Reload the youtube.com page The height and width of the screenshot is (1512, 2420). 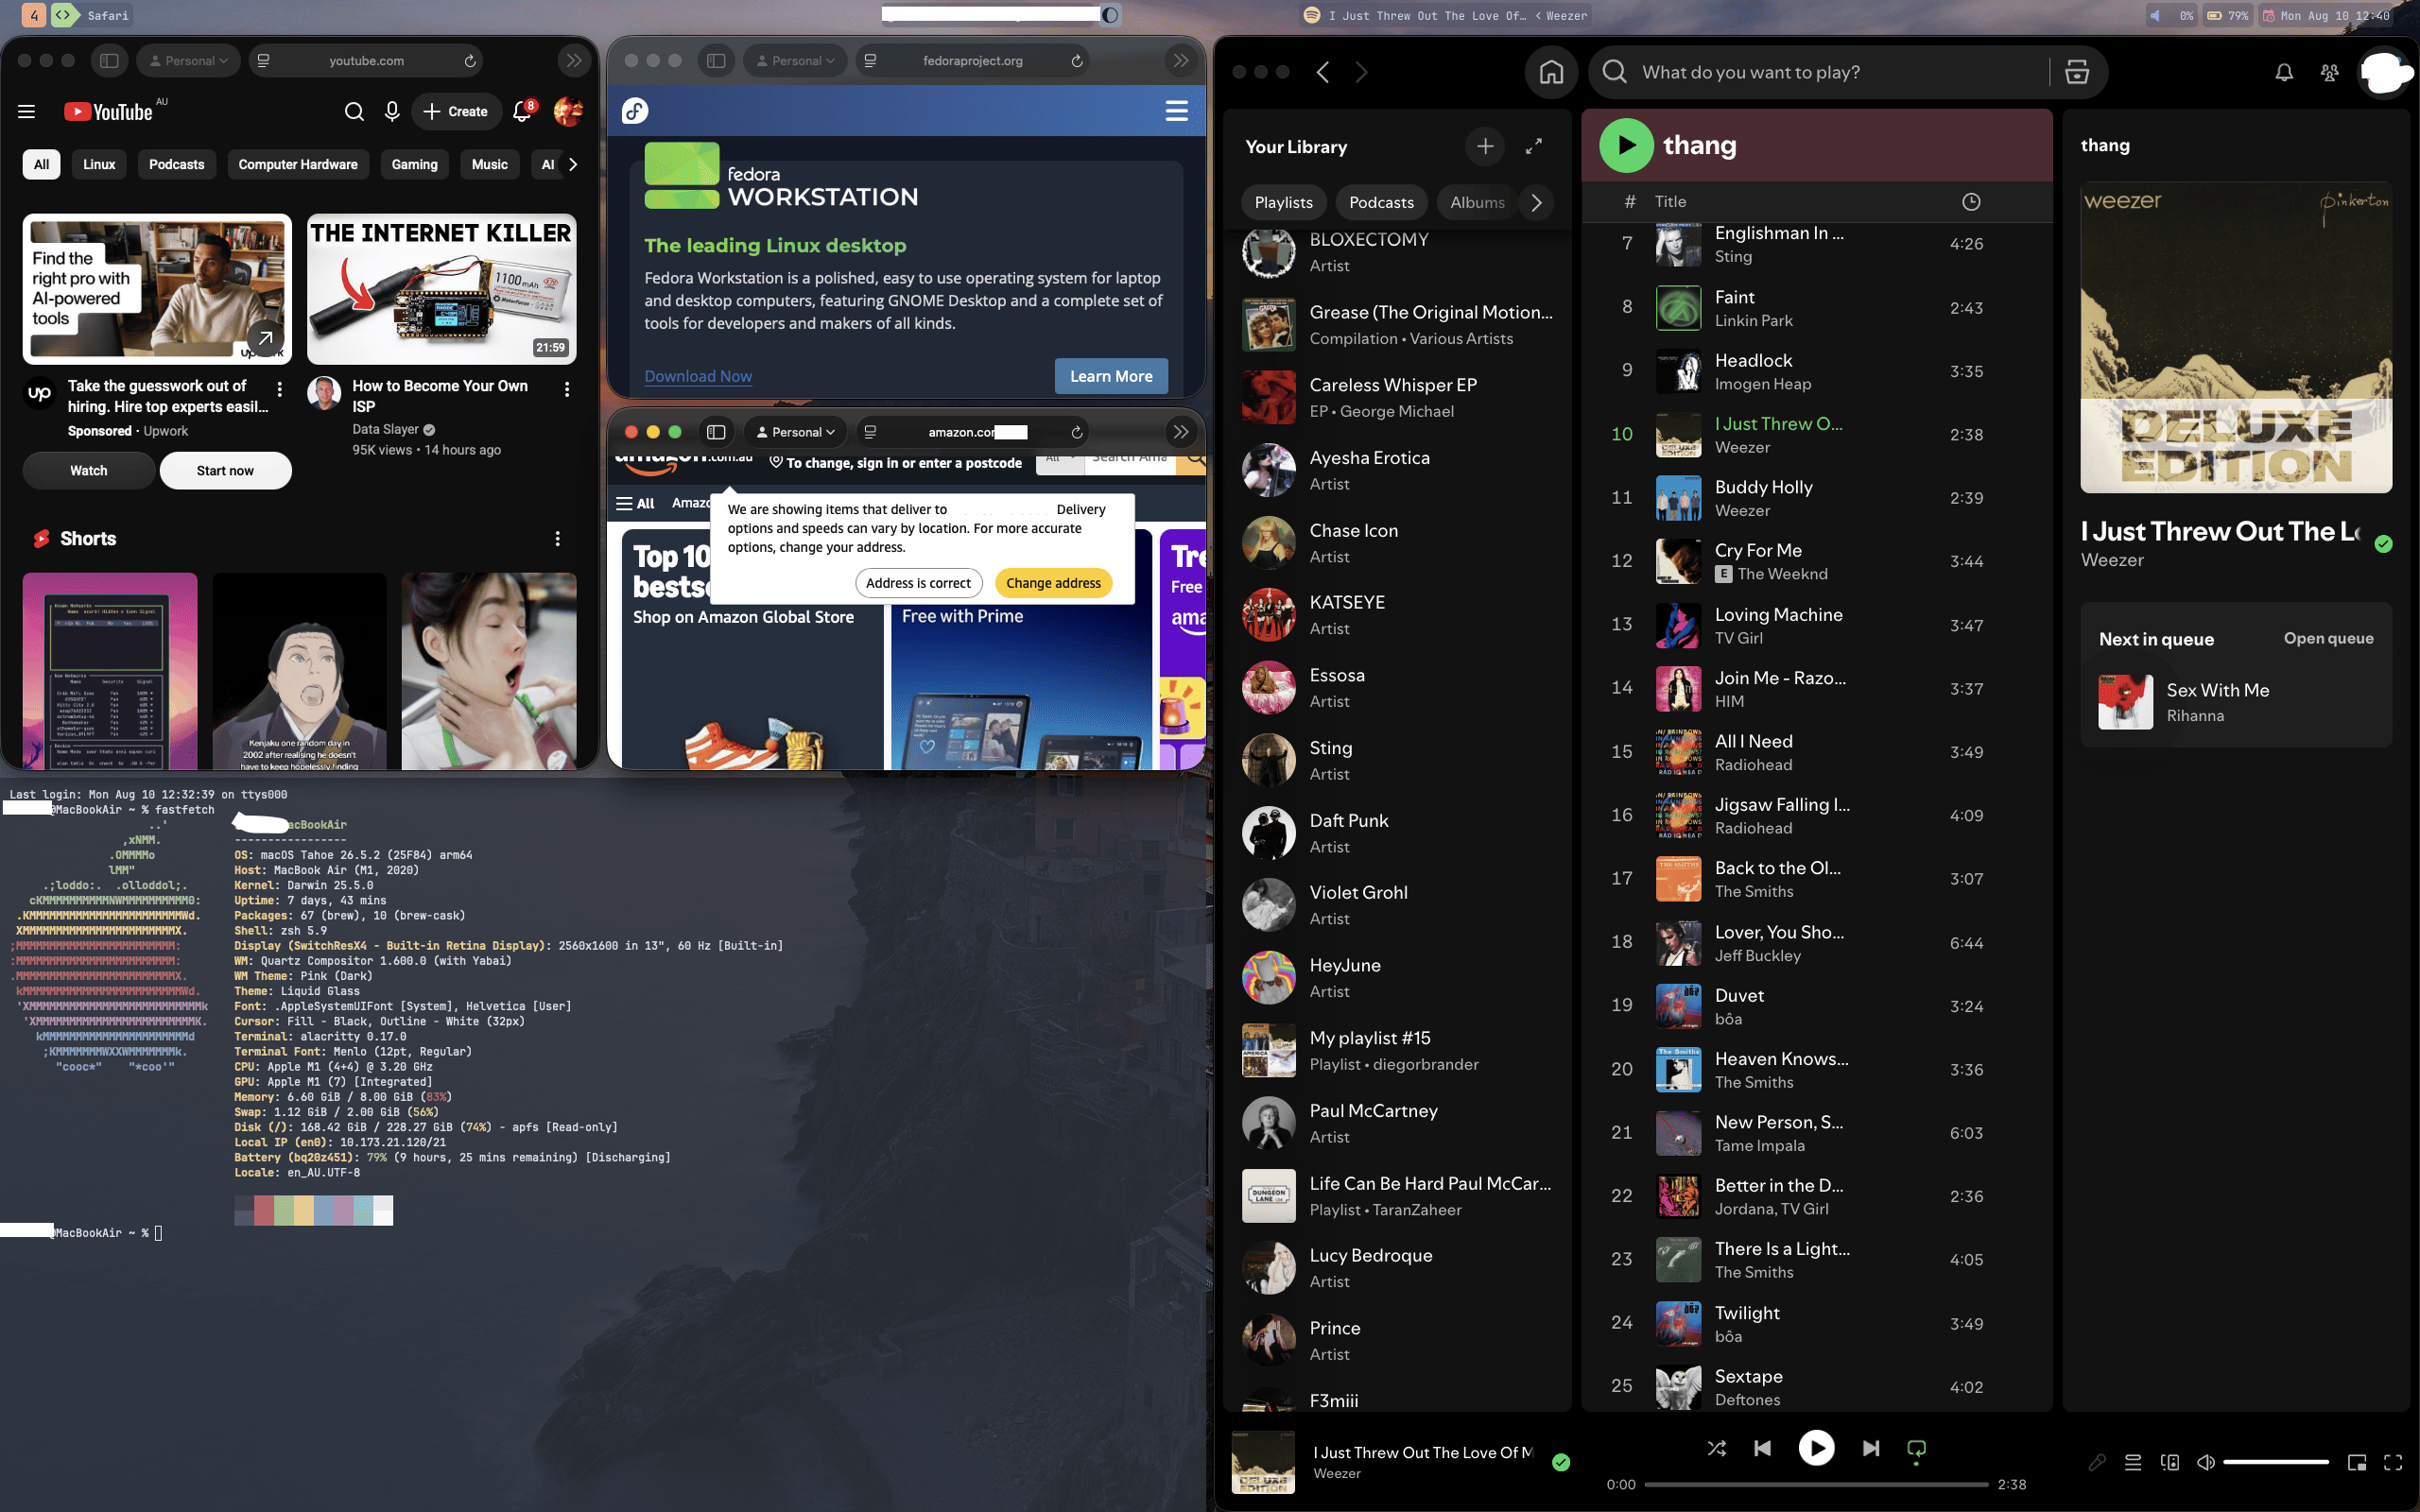tap(470, 61)
